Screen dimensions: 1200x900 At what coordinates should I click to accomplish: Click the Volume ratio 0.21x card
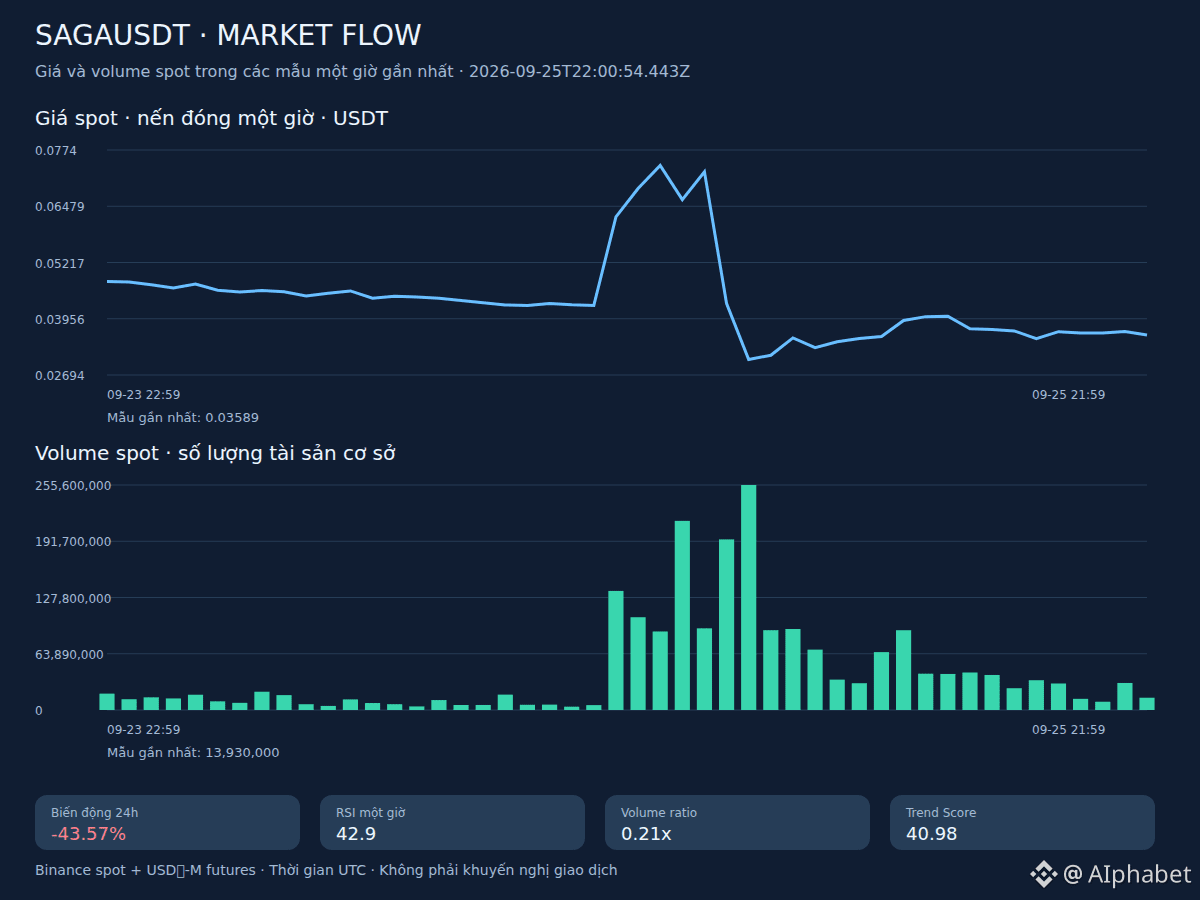click(737, 823)
